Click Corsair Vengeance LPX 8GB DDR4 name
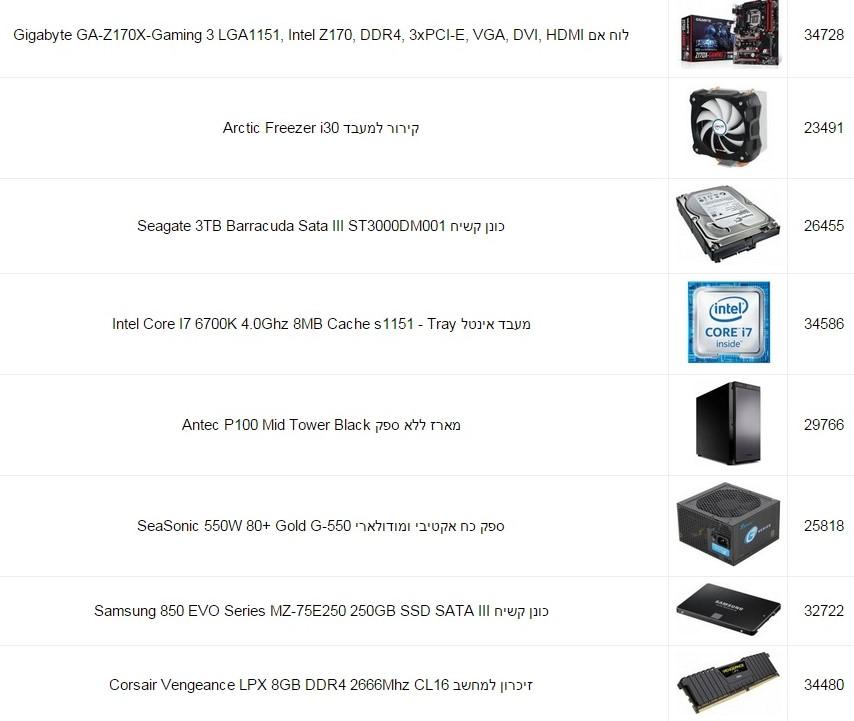 pyautogui.click(x=321, y=685)
